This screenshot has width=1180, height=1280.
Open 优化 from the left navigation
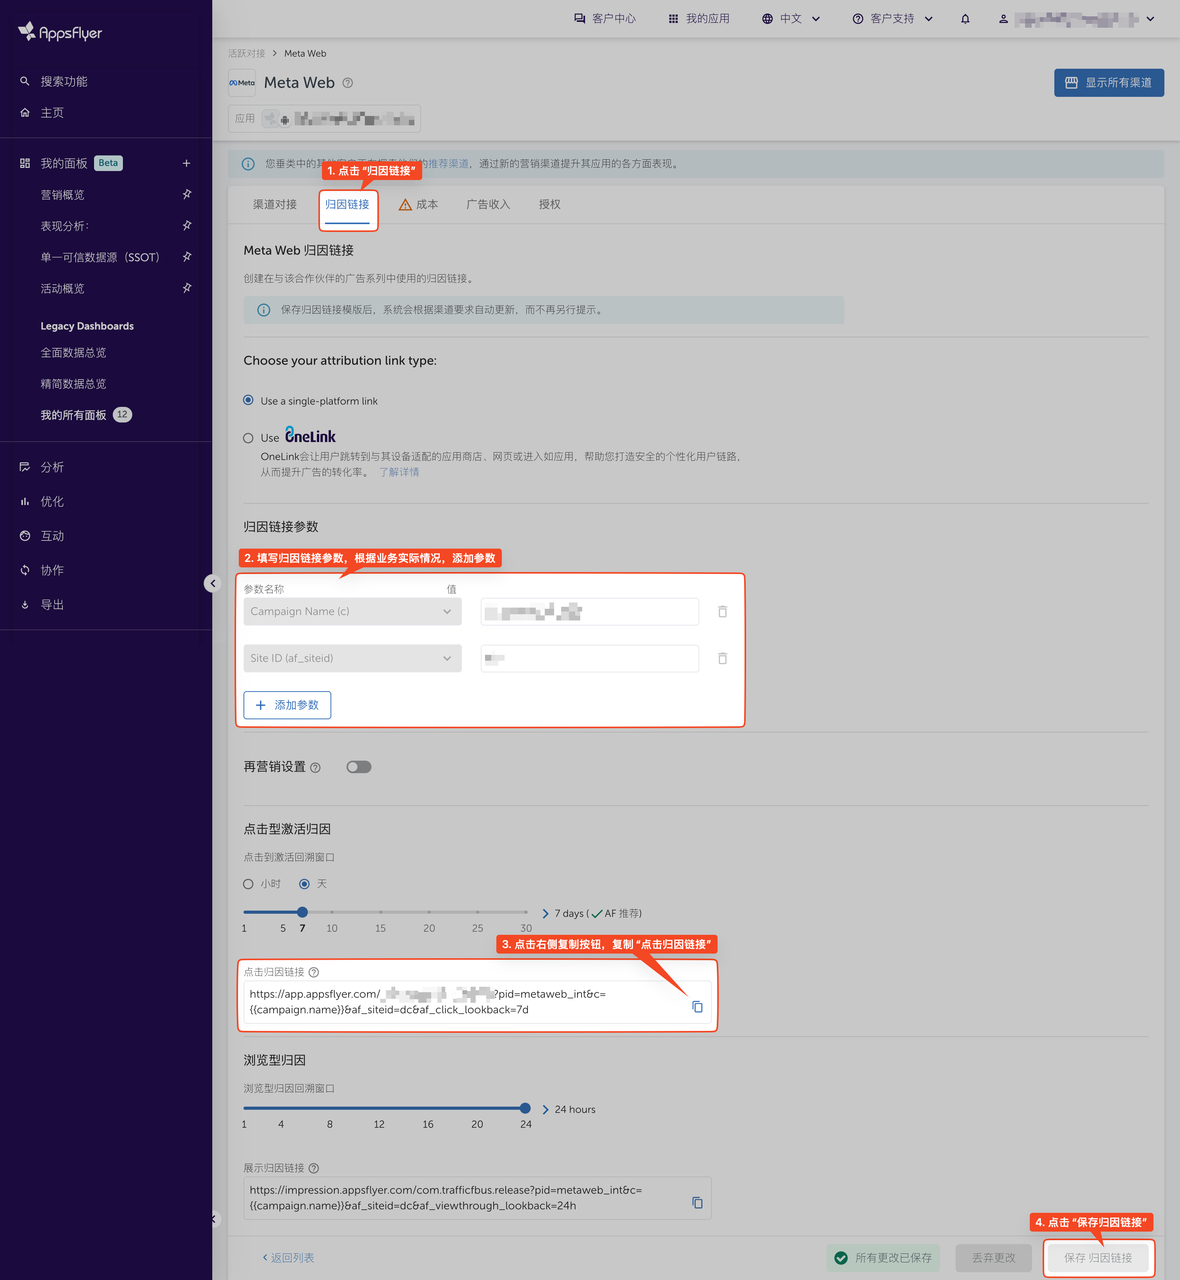click(25, 501)
